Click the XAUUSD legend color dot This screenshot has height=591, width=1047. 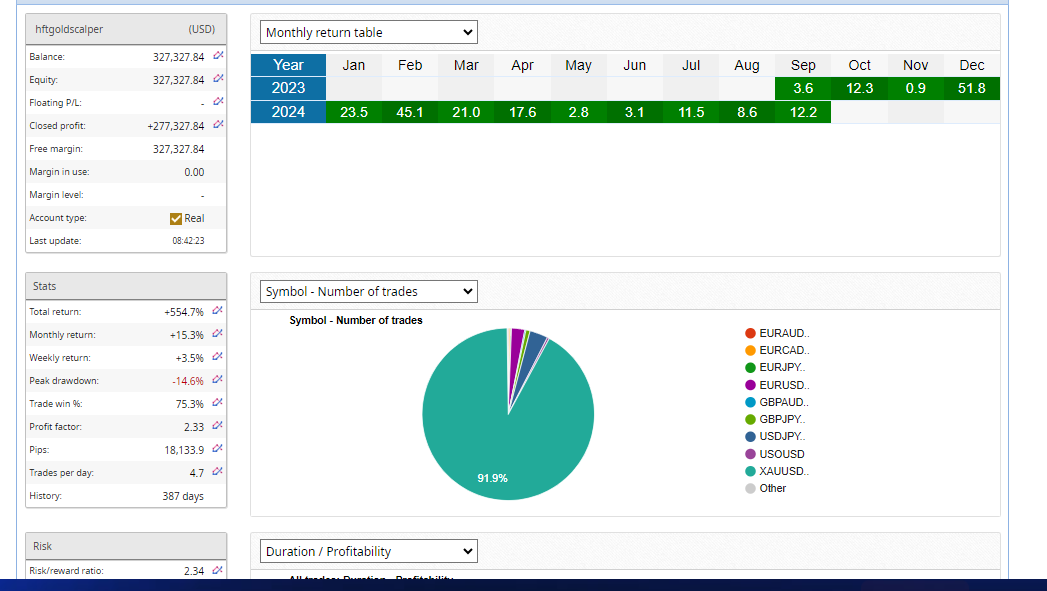tap(751, 471)
